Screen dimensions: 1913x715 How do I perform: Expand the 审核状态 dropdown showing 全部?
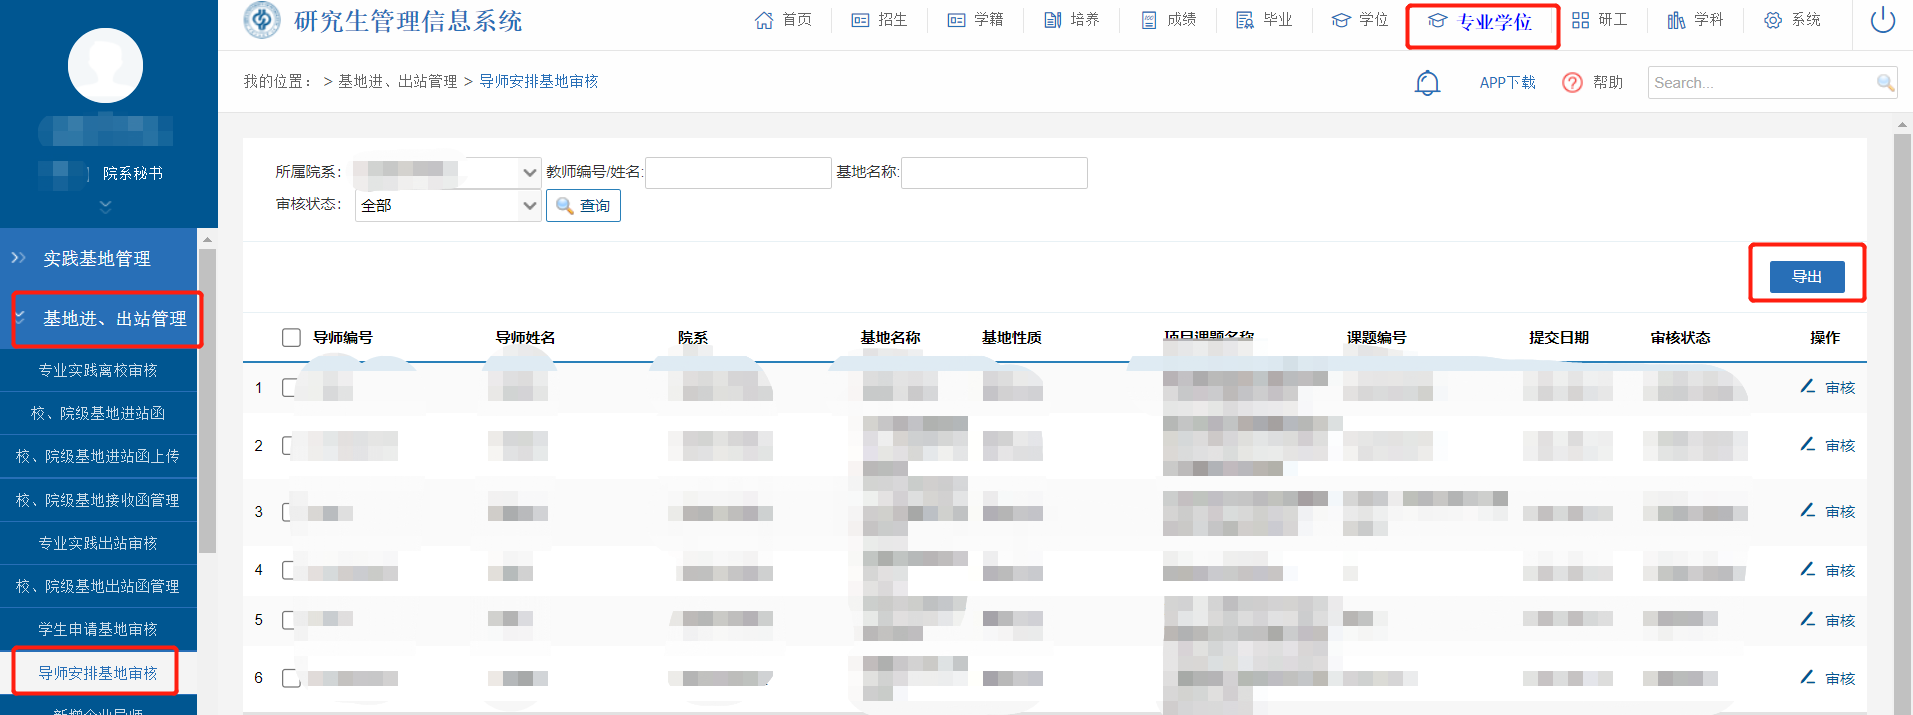[x=447, y=206]
